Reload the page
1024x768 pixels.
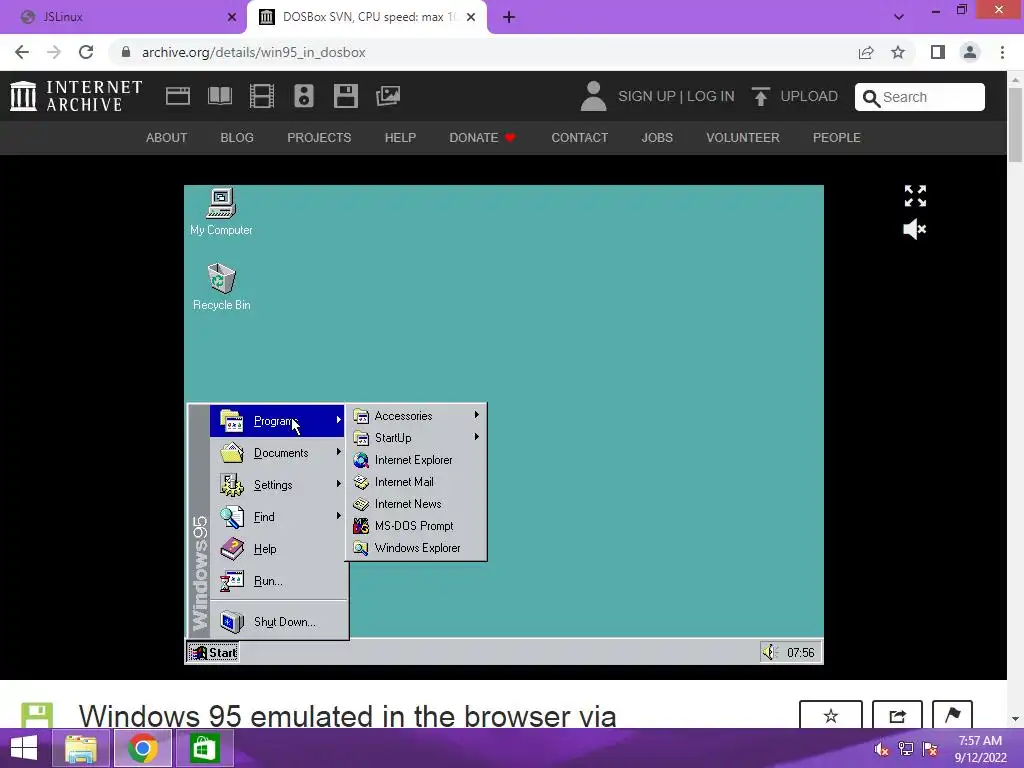pos(86,52)
